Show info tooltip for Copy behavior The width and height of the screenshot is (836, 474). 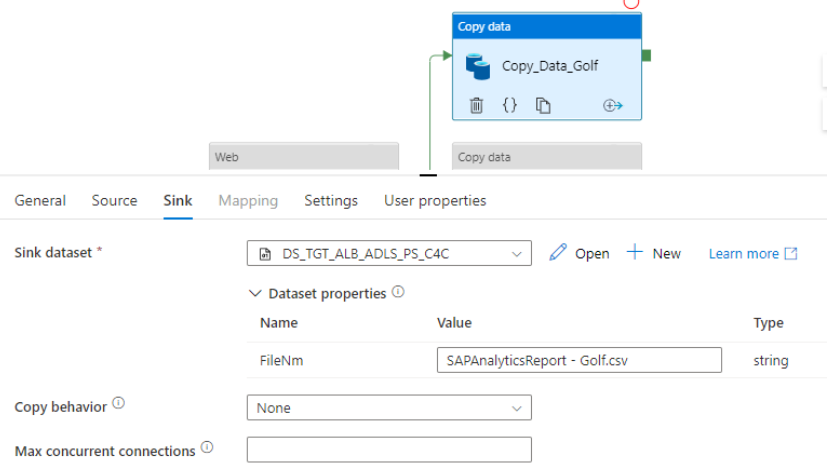[x=118, y=403]
